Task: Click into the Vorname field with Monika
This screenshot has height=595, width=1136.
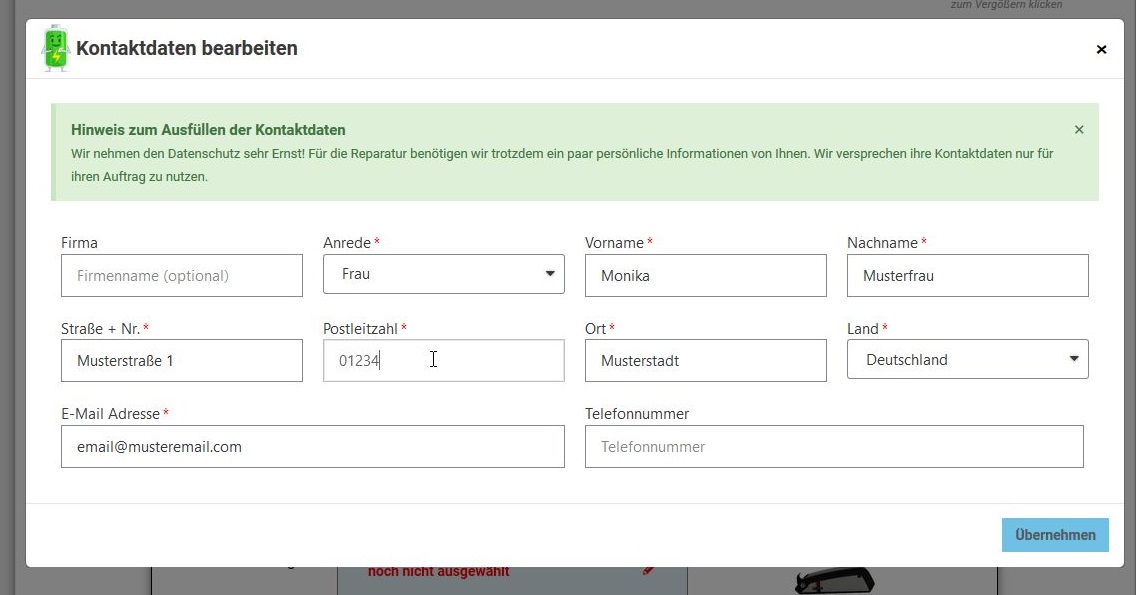Action: 705,276
